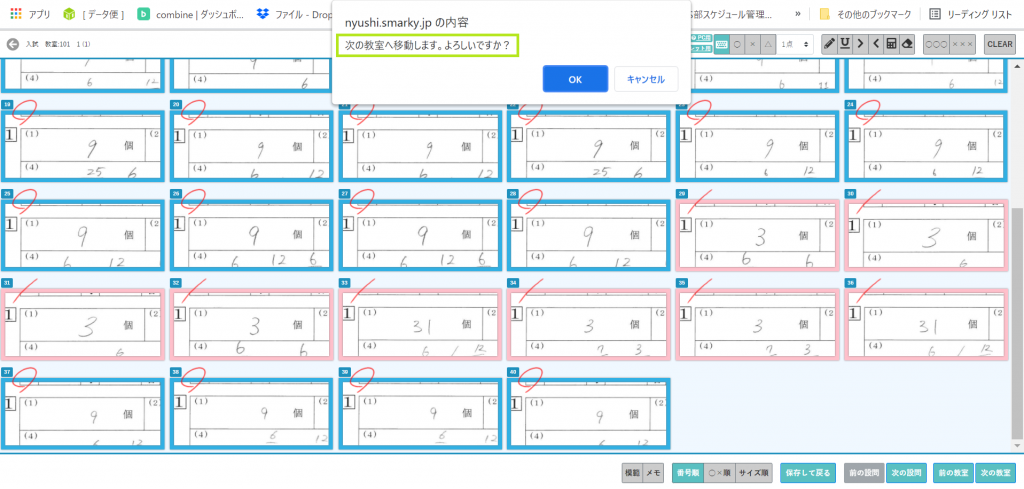Go to 前の設問
Viewport: 1024px width, 489px height.
click(x=865, y=473)
